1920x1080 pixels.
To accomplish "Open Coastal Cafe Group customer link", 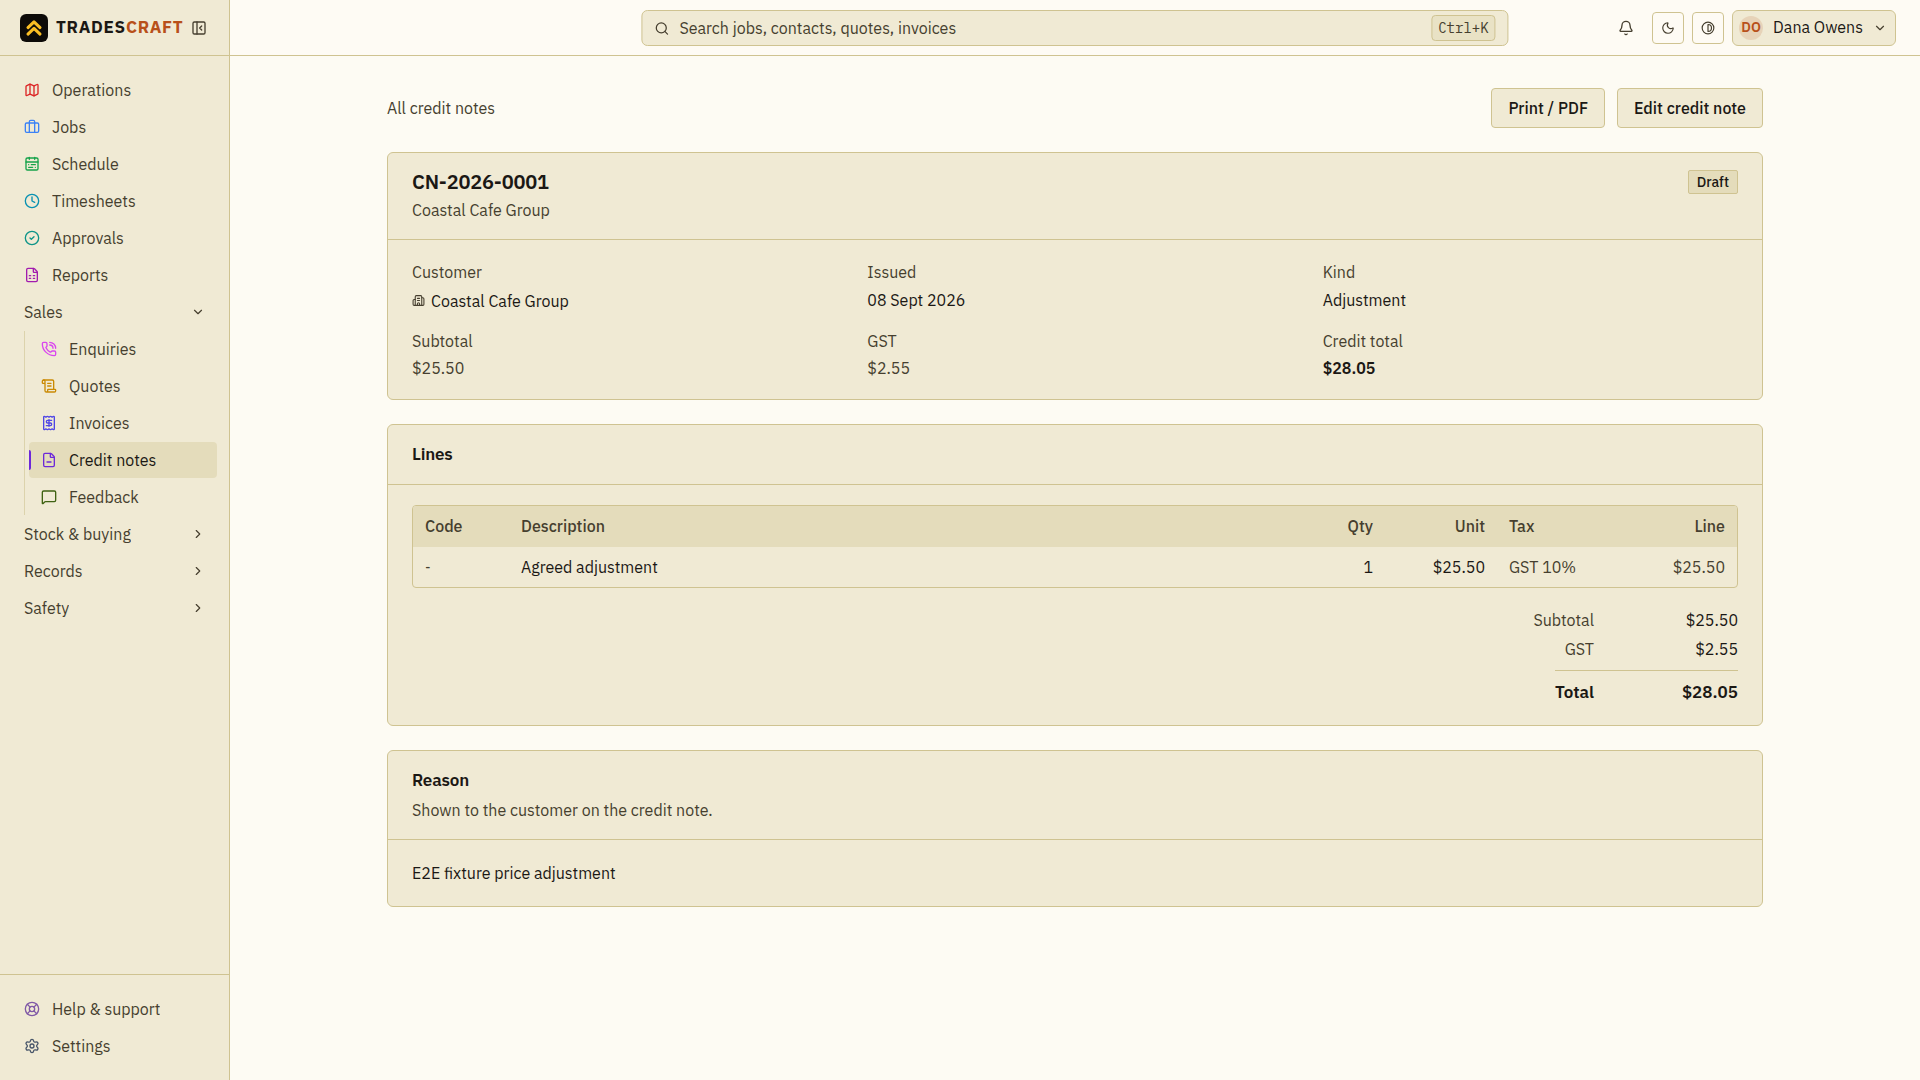I will 490,301.
